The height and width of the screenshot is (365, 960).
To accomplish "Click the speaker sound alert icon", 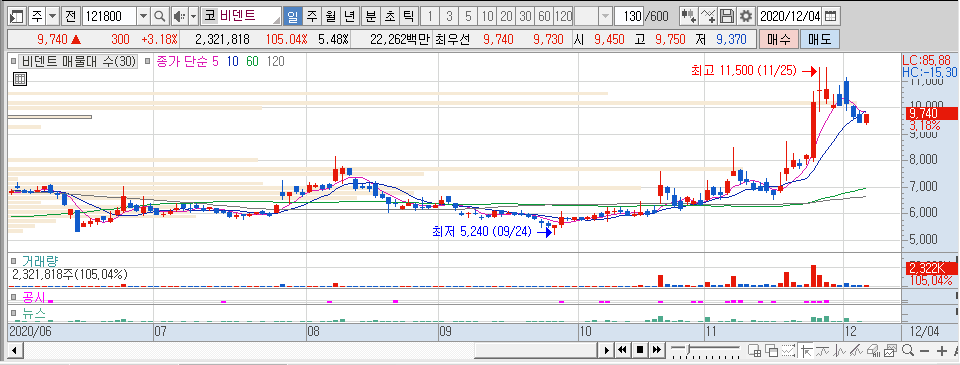I will pyautogui.click(x=179, y=16).
